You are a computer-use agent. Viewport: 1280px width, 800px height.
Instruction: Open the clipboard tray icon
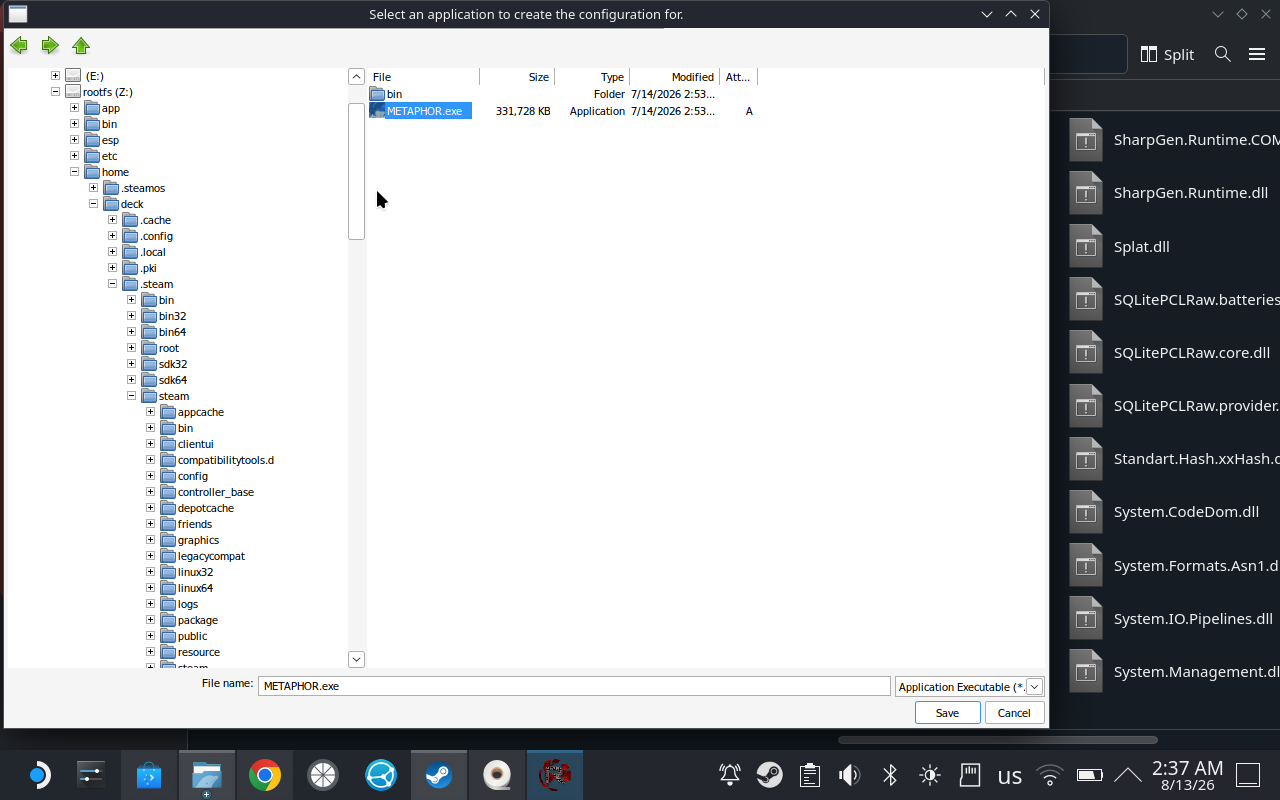(810, 775)
